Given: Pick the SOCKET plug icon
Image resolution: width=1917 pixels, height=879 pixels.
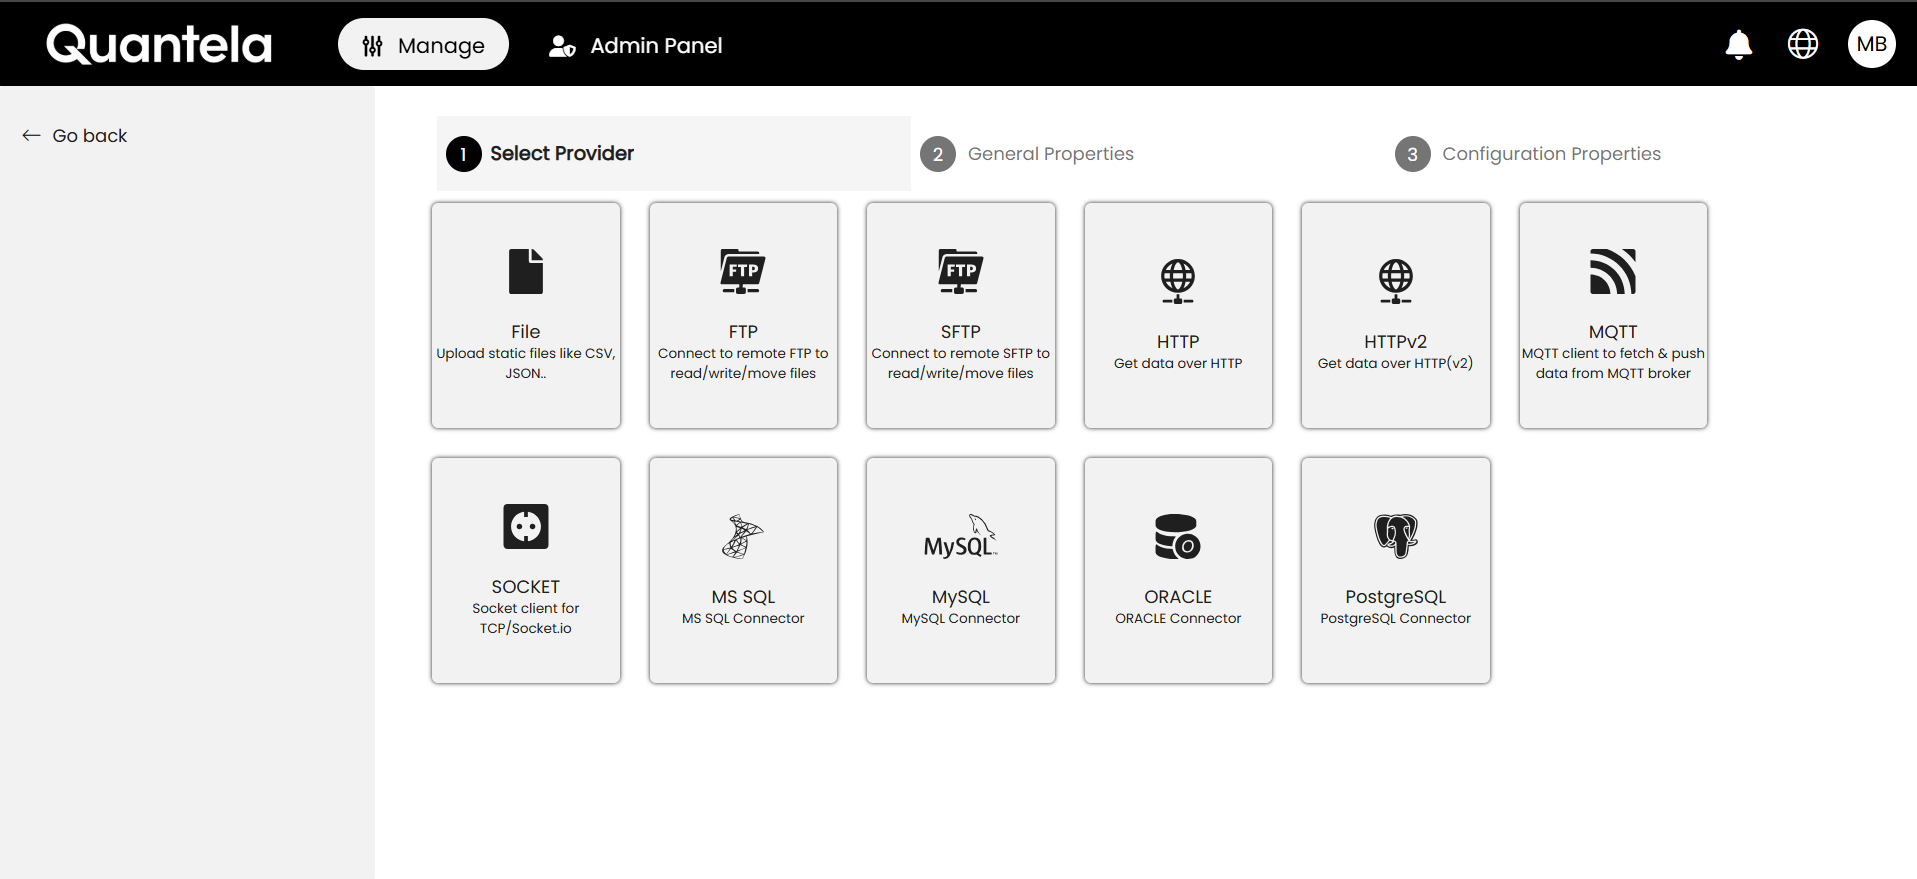Looking at the screenshot, I should (525, 526).
